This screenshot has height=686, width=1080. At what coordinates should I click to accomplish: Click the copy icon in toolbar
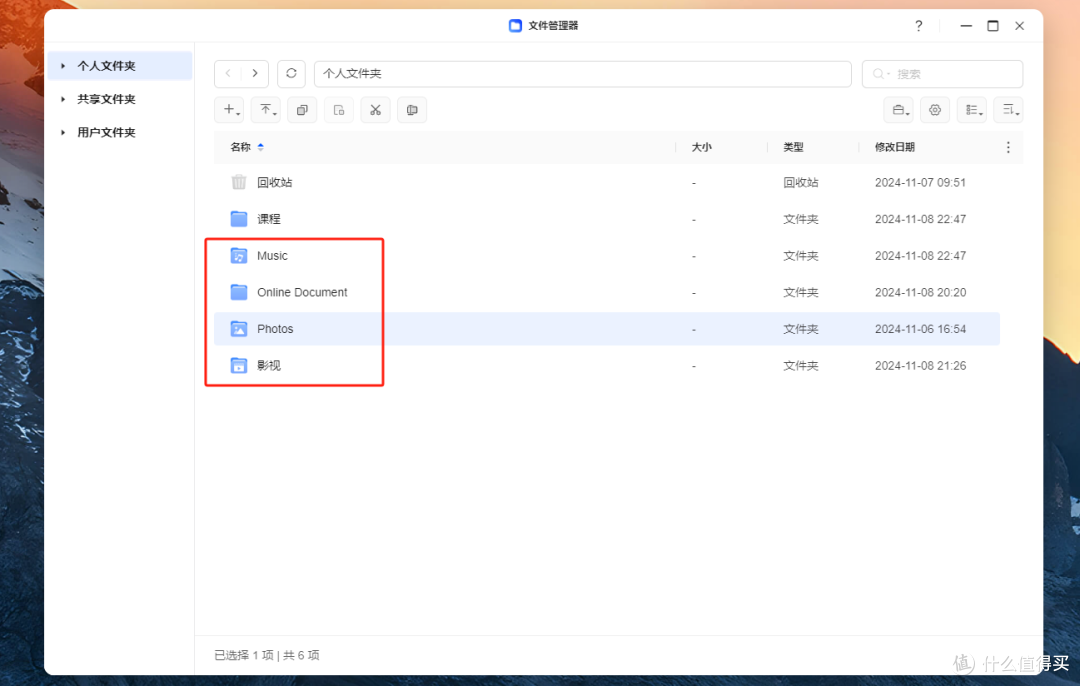[x=302, y=110]
